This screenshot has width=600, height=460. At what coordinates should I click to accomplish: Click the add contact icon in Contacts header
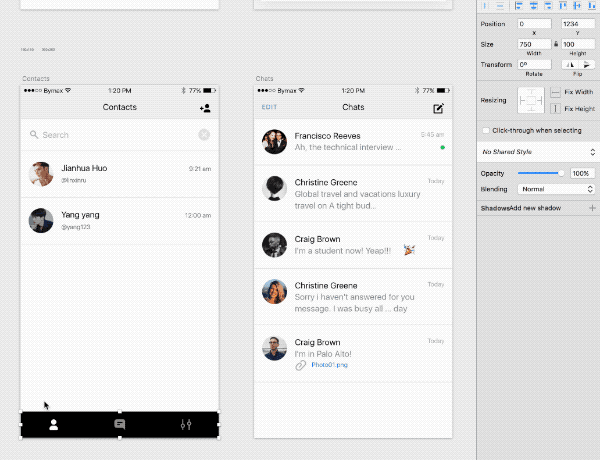(205, 108)
